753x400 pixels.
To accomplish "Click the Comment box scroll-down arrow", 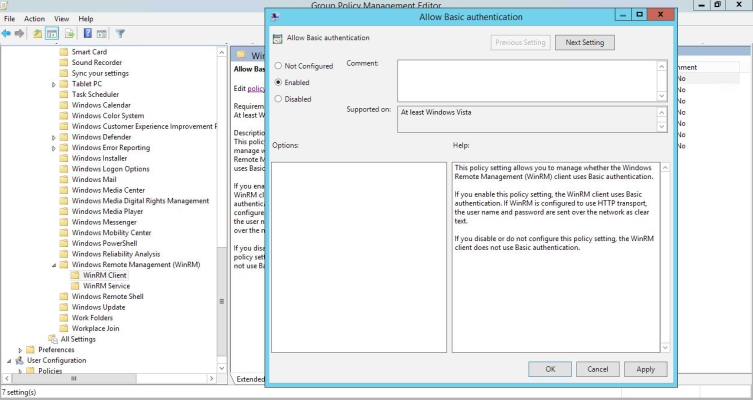I will pos(662,96).
